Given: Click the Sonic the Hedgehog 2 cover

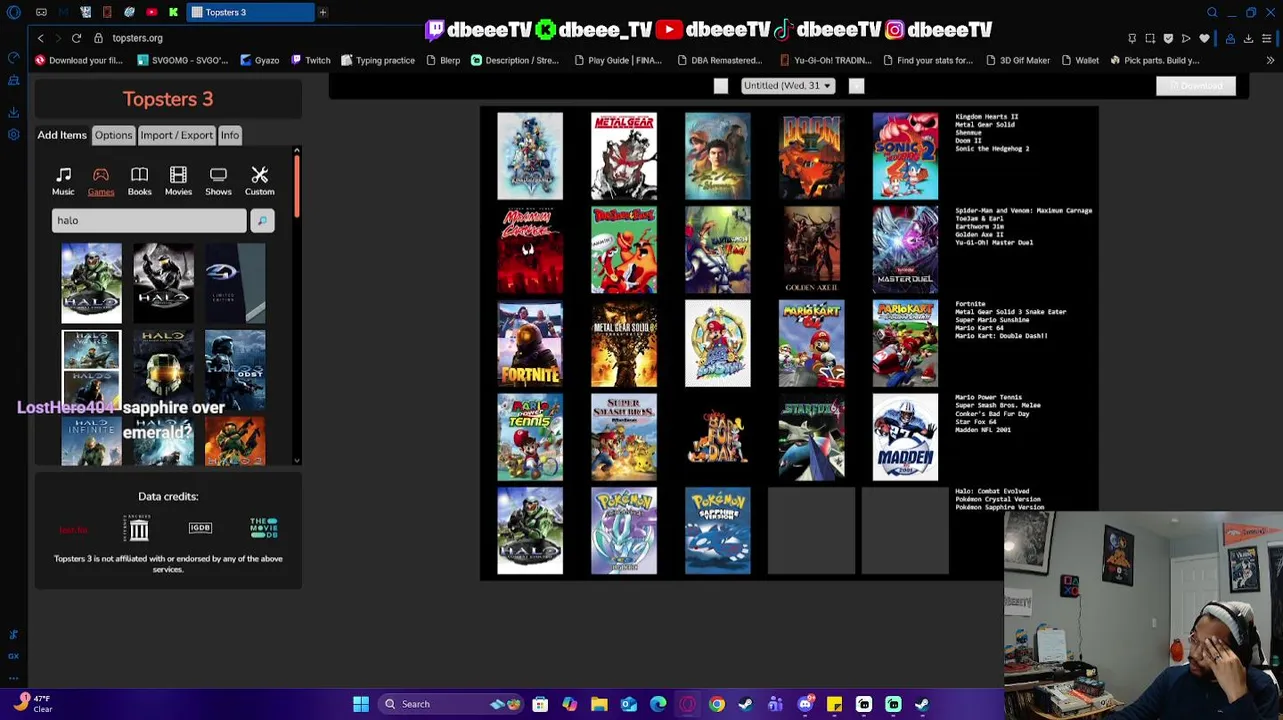Looking at the screenshot, I should [x=905, y=156].
